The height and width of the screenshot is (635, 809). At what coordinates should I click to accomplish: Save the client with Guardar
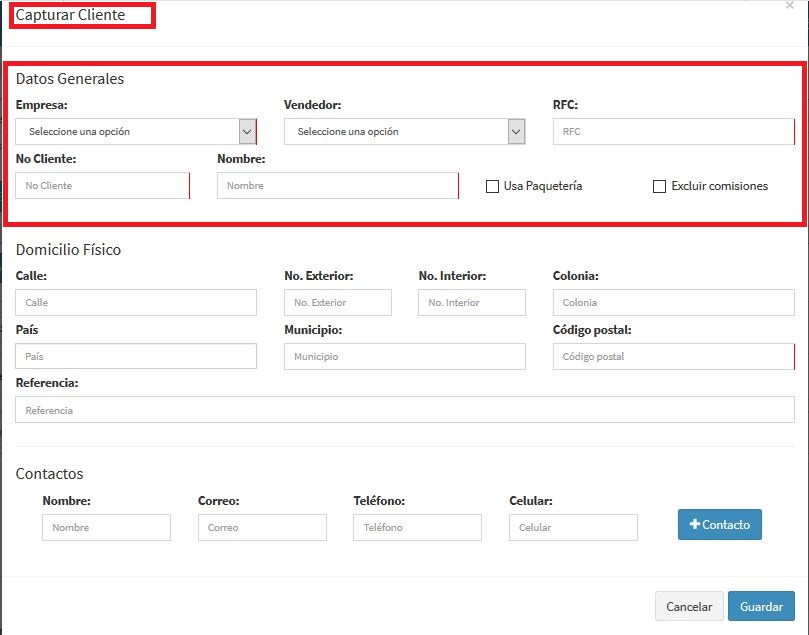[761, 607]
